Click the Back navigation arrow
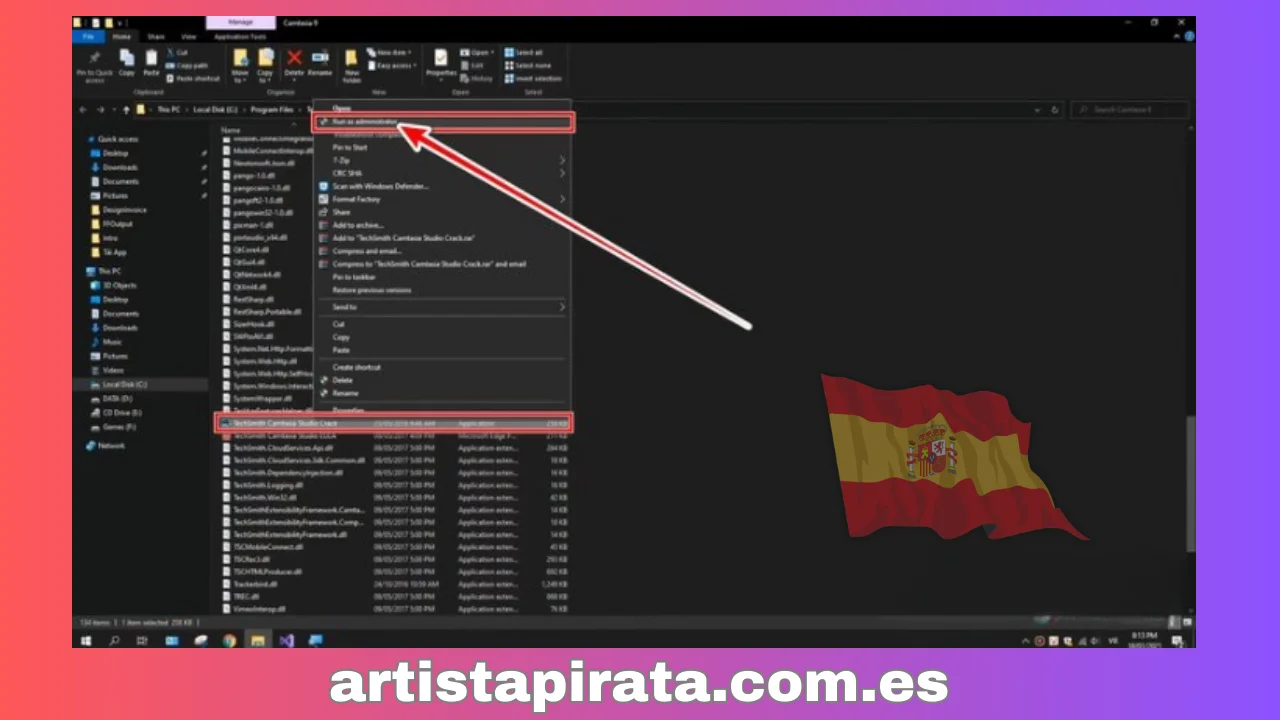Viewport: 1280px width, 720px height. (83, 109)
